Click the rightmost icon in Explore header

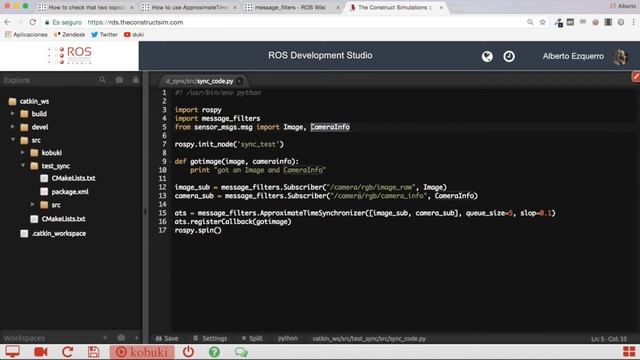[136, 80]
